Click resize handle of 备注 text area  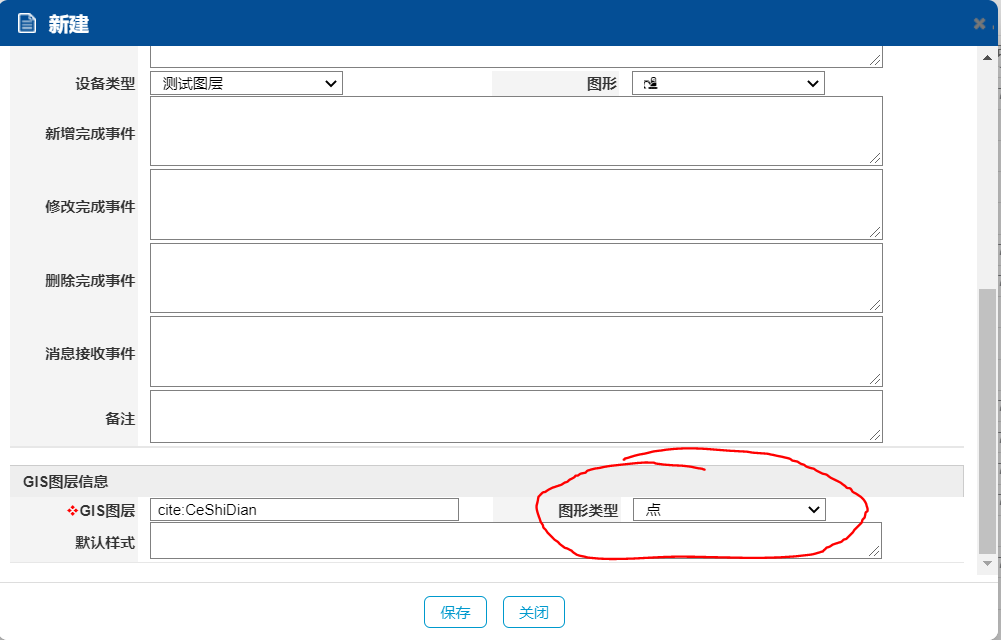[875, 435]
